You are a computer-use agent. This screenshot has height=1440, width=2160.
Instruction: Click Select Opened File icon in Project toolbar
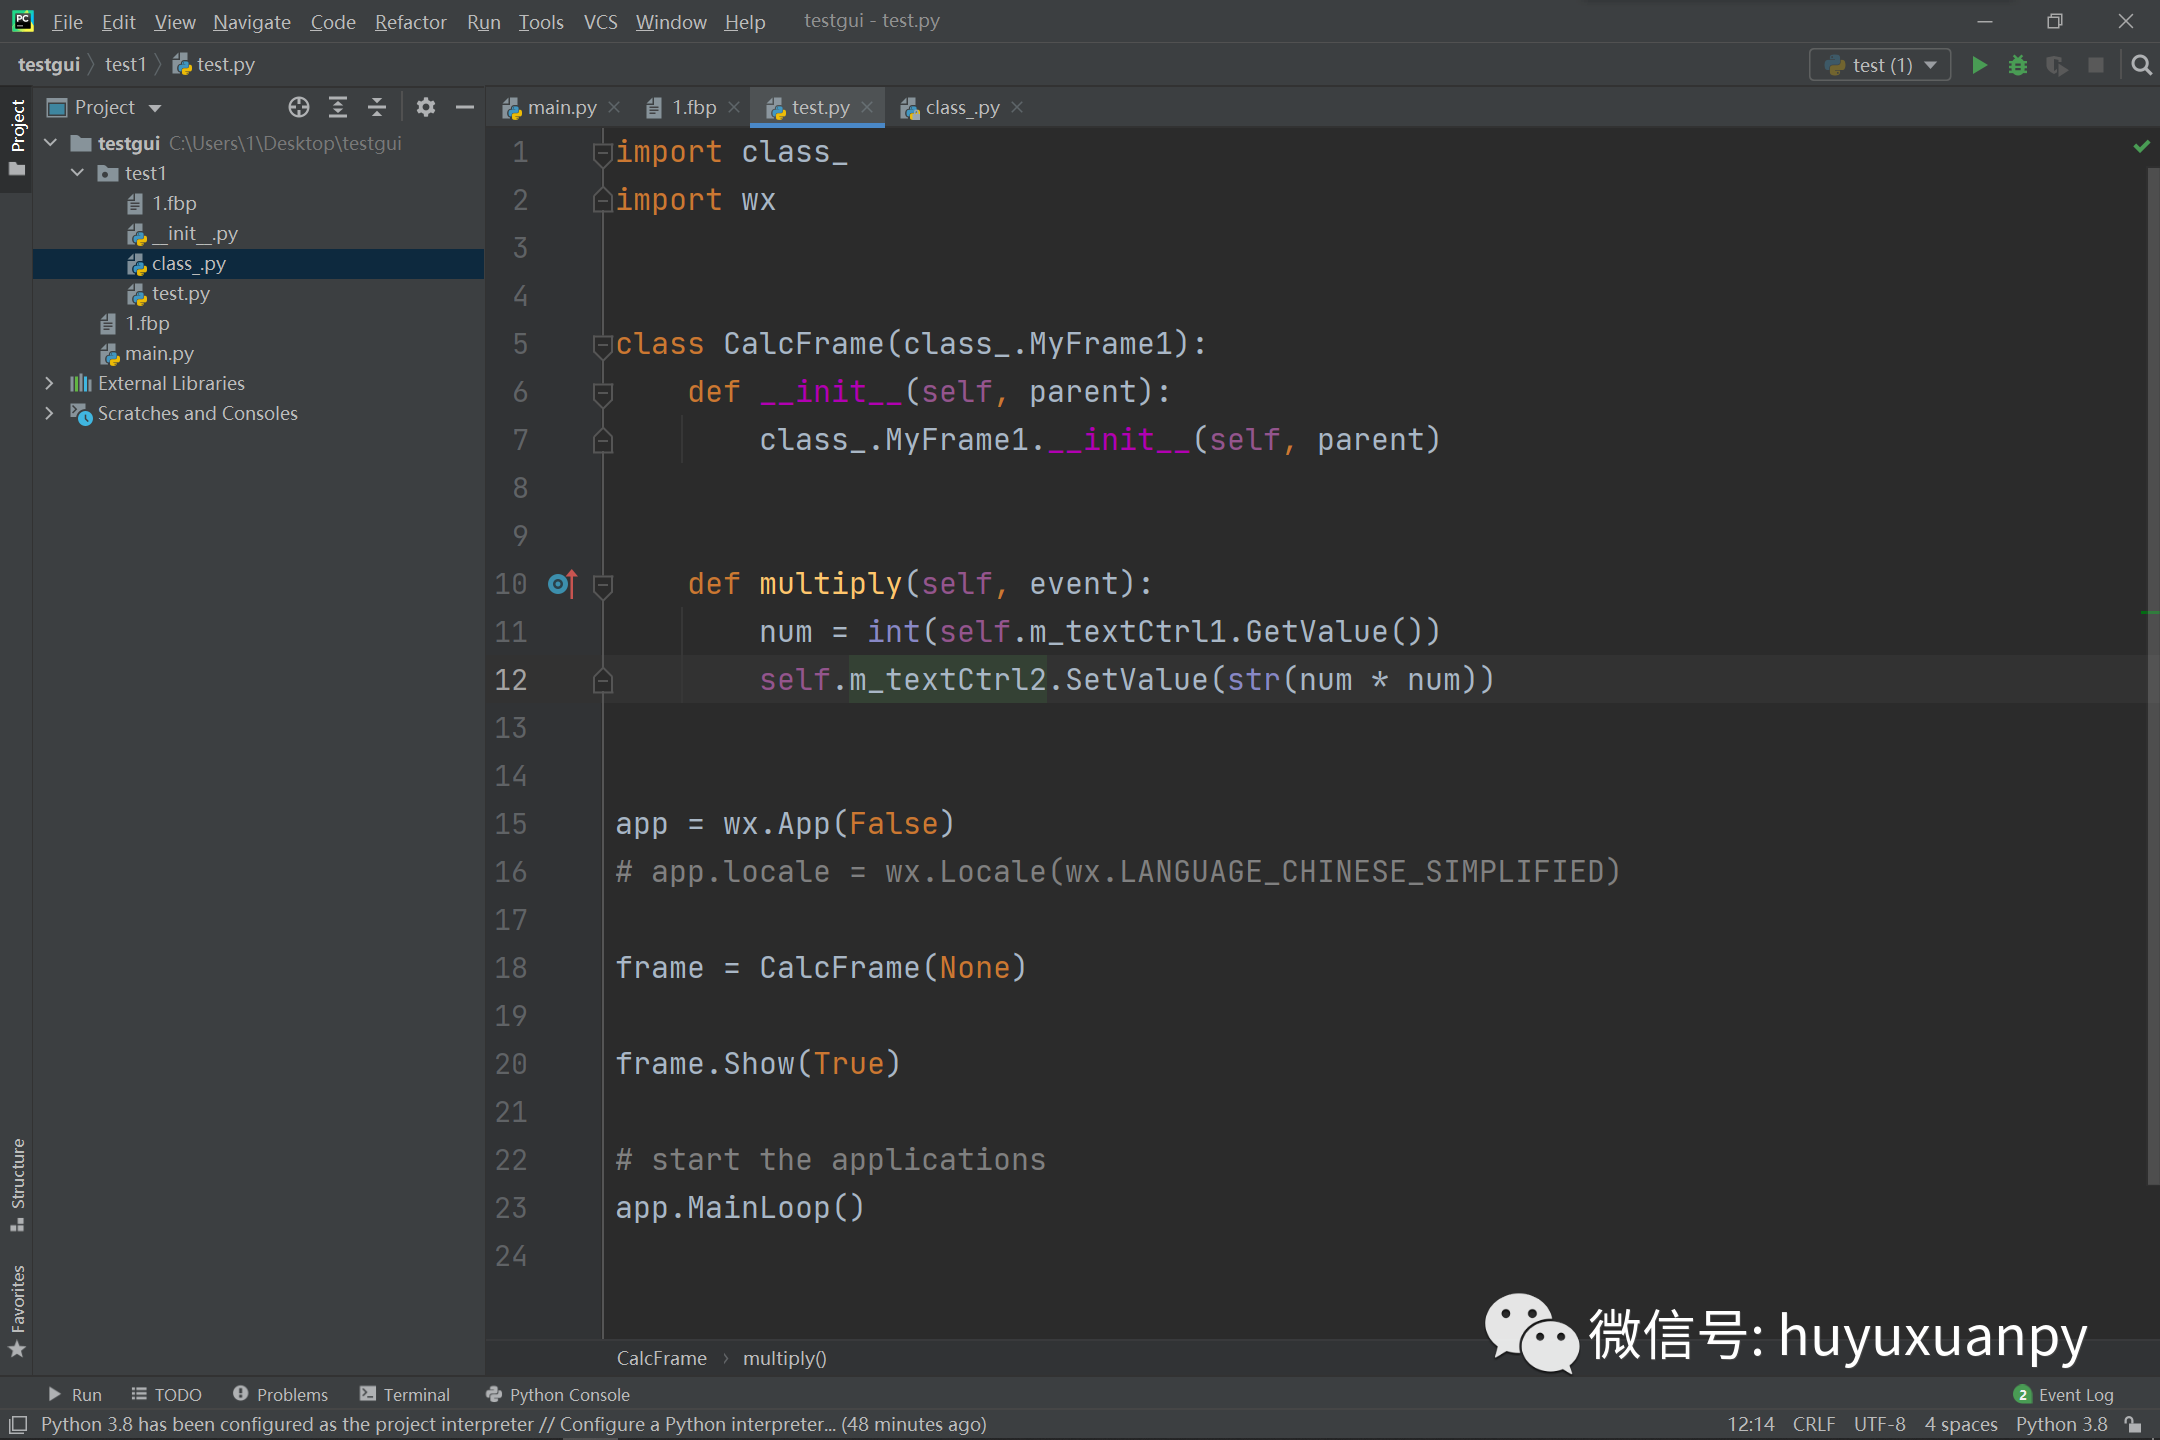coord(299,107)
